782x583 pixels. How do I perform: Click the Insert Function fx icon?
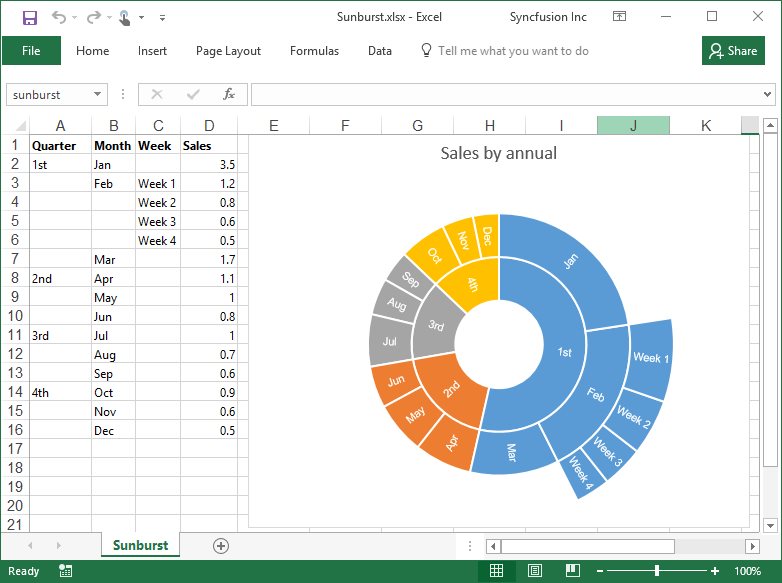tap(228, 94)
